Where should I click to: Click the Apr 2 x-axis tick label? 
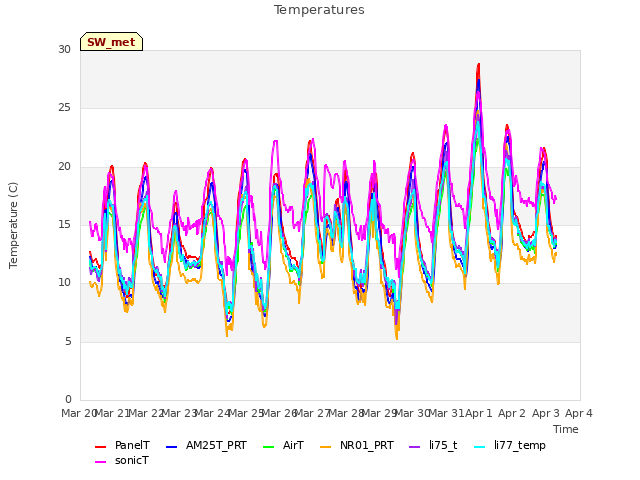coord(512,413)
